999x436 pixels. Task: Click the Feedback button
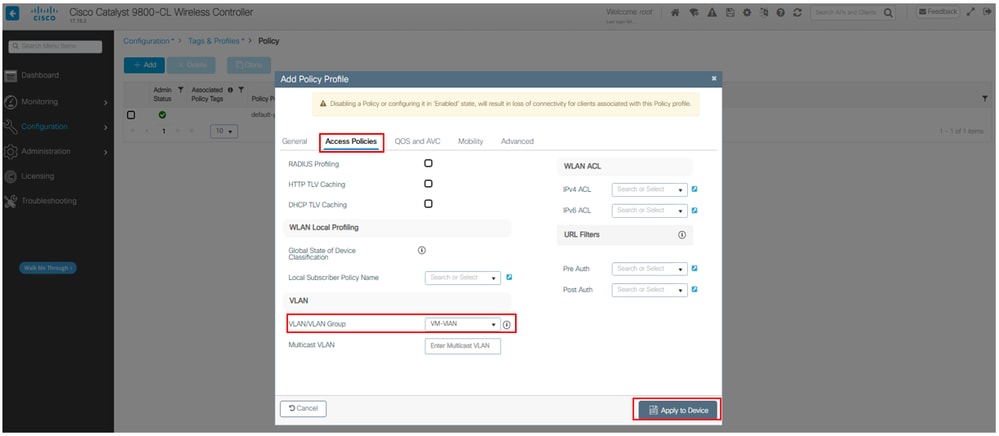pos(938,11)
